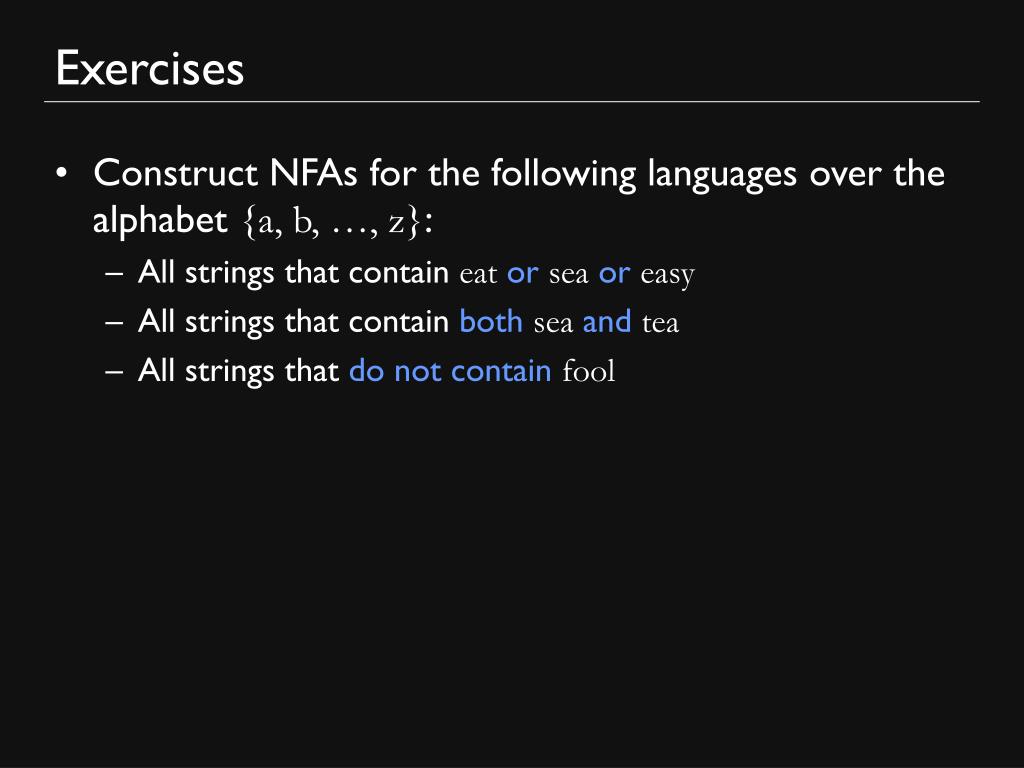
Task: Click the word "sea" between the two blue "or" words
Action: pos(568,274)
